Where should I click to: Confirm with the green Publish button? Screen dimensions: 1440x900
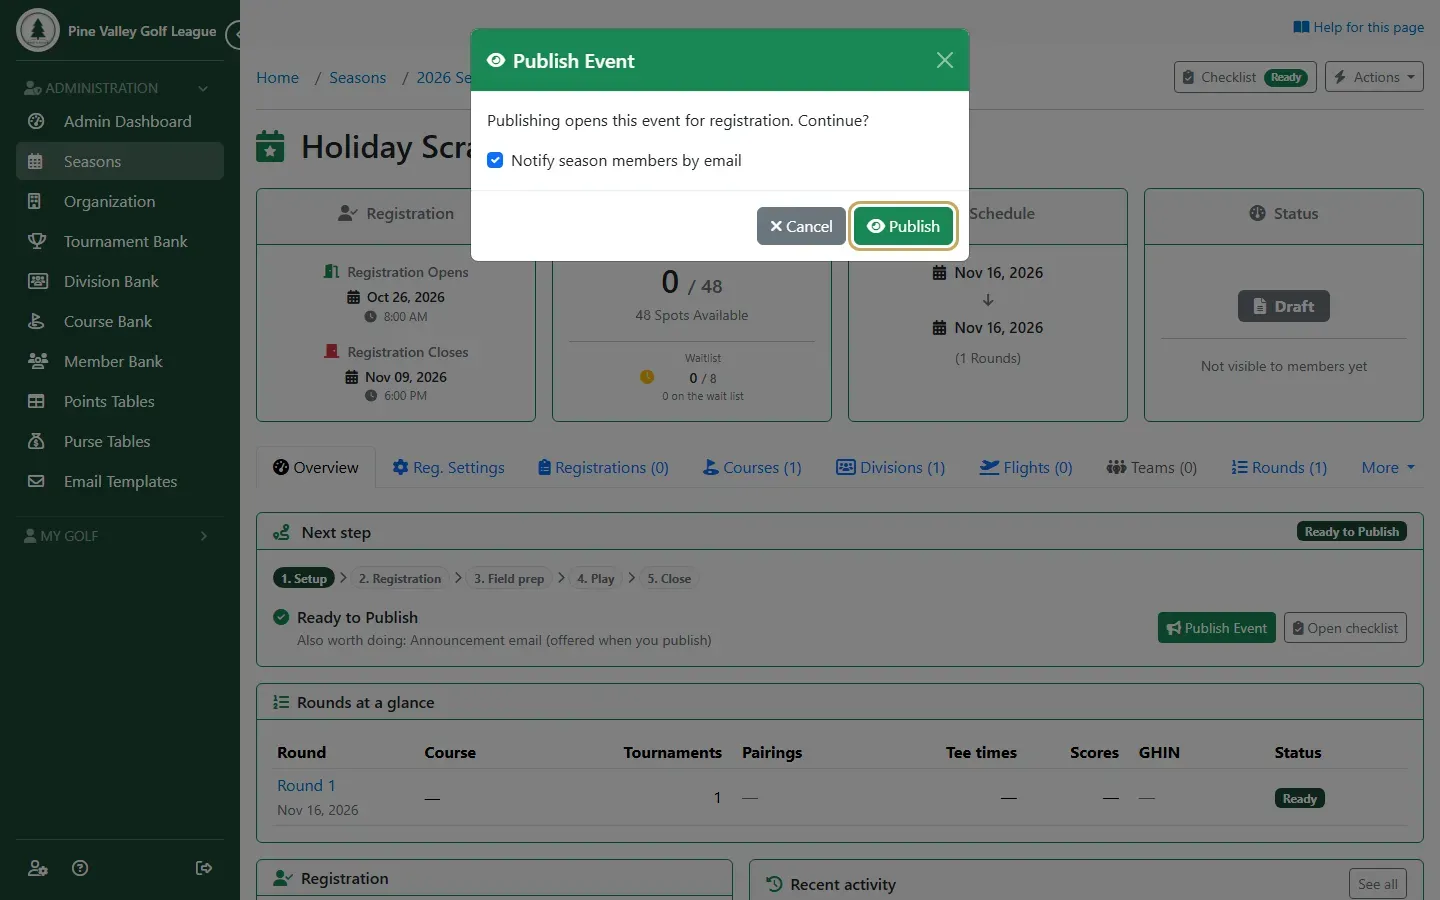(x=903, y=226)
